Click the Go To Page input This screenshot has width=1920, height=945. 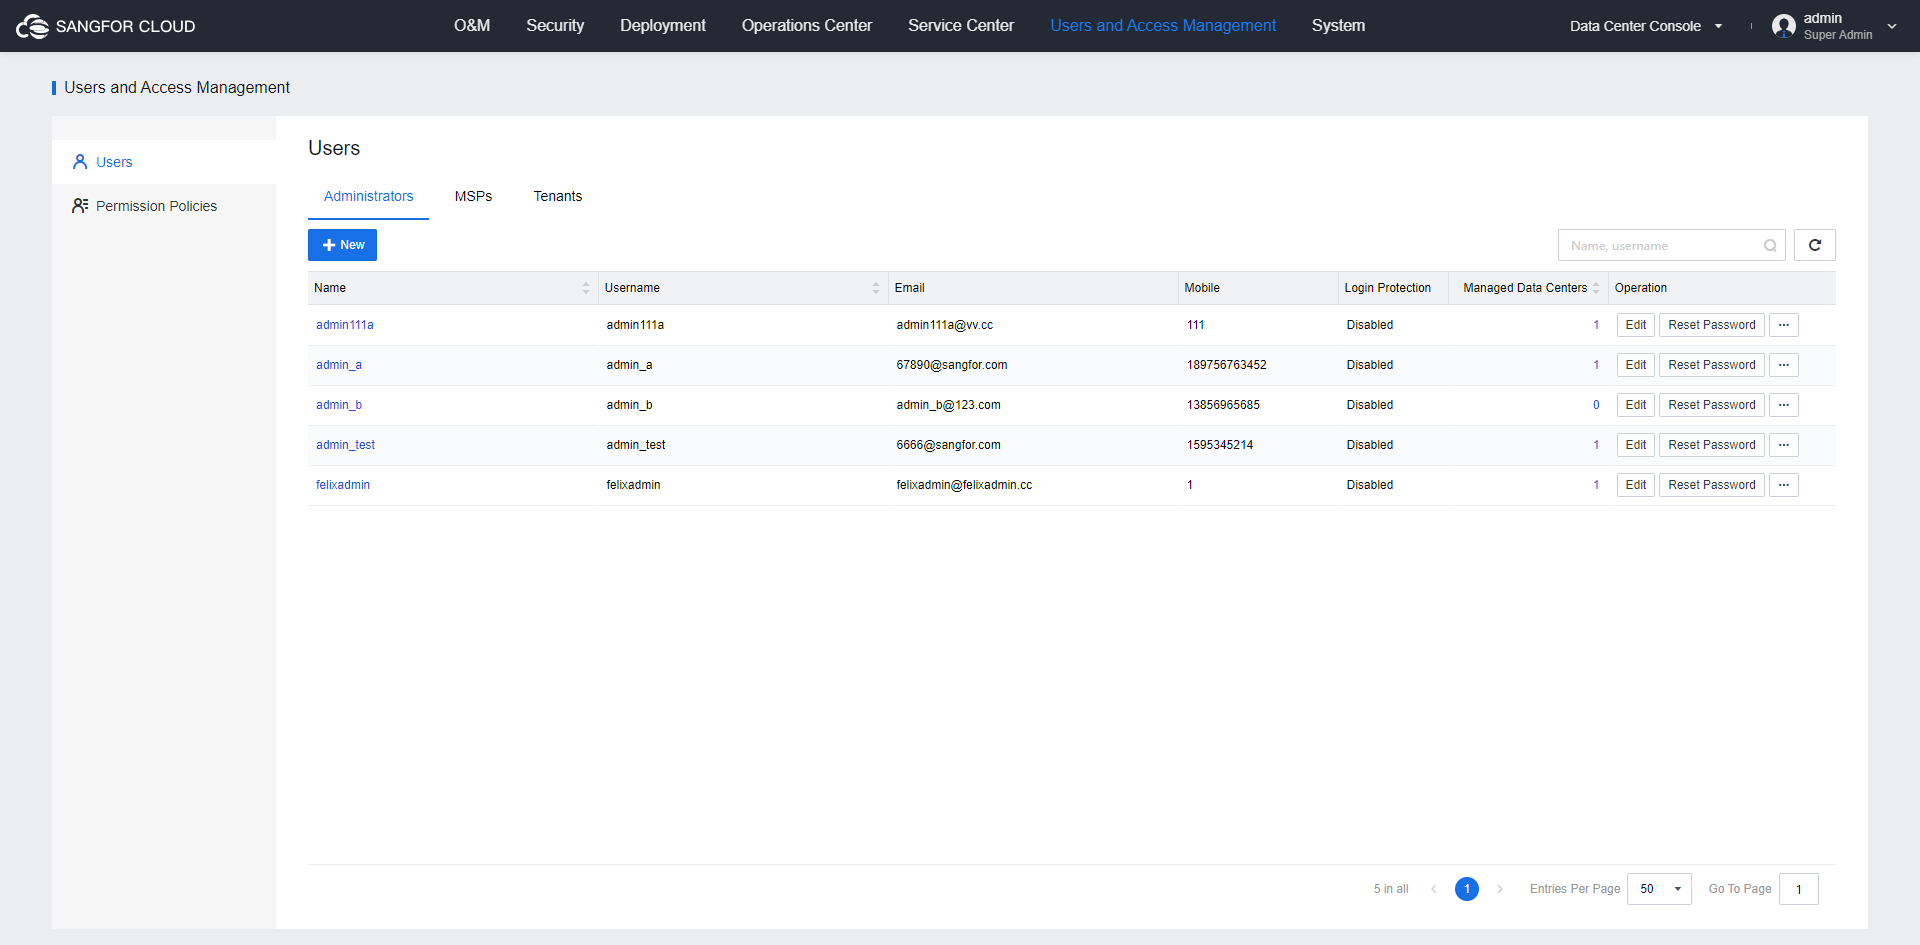click(1798, 889)
